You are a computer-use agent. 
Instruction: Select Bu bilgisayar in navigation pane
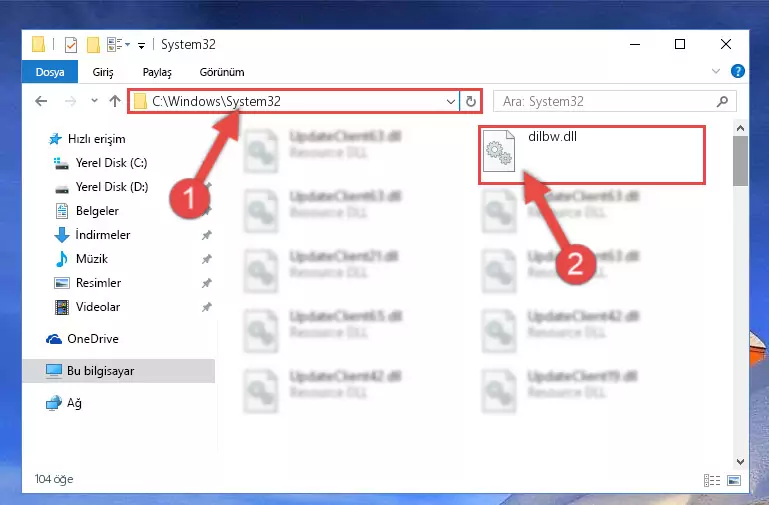click(118, 371)
